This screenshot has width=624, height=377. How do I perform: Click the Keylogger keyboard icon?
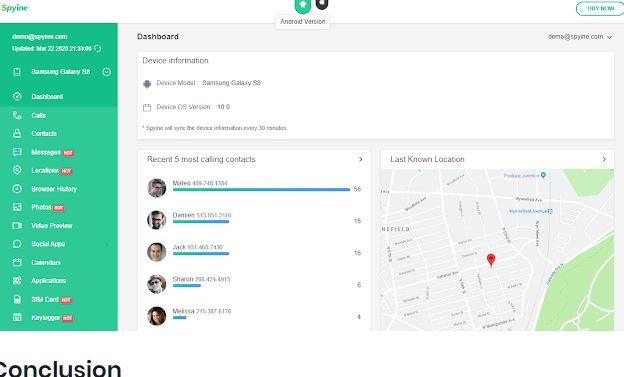tap(17, 317)
